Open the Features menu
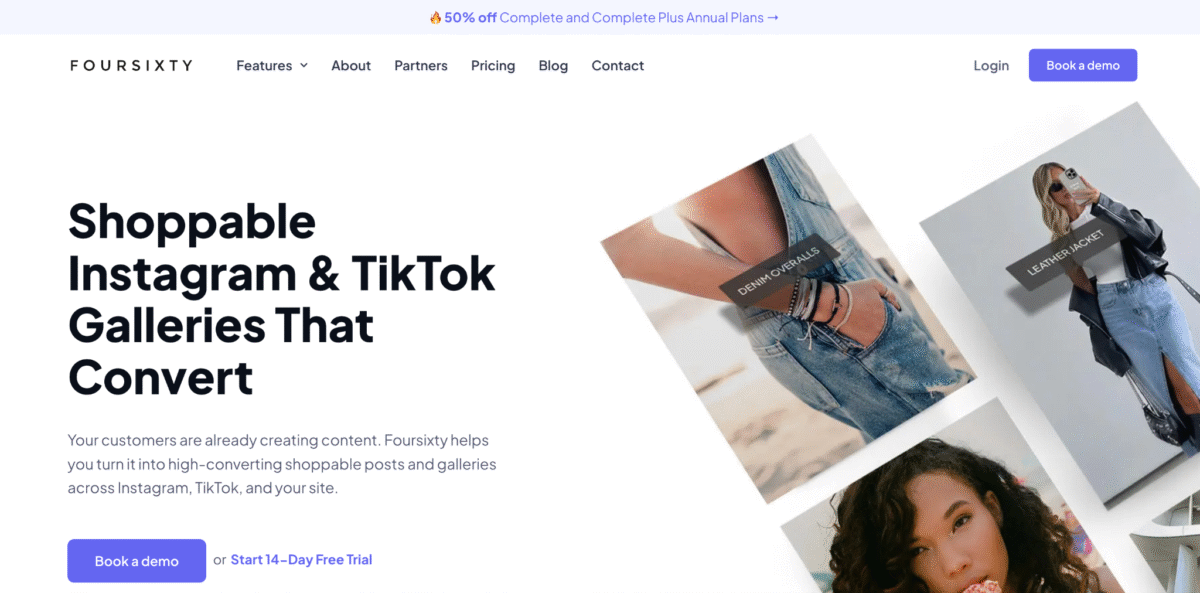 (272, 66)
